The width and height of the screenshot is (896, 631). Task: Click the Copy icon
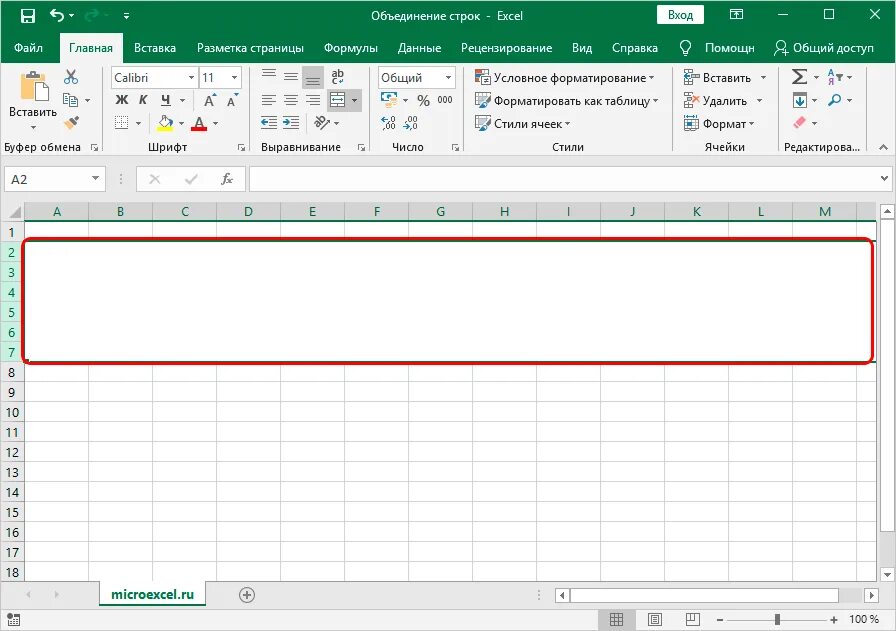[x=70, y=100]
